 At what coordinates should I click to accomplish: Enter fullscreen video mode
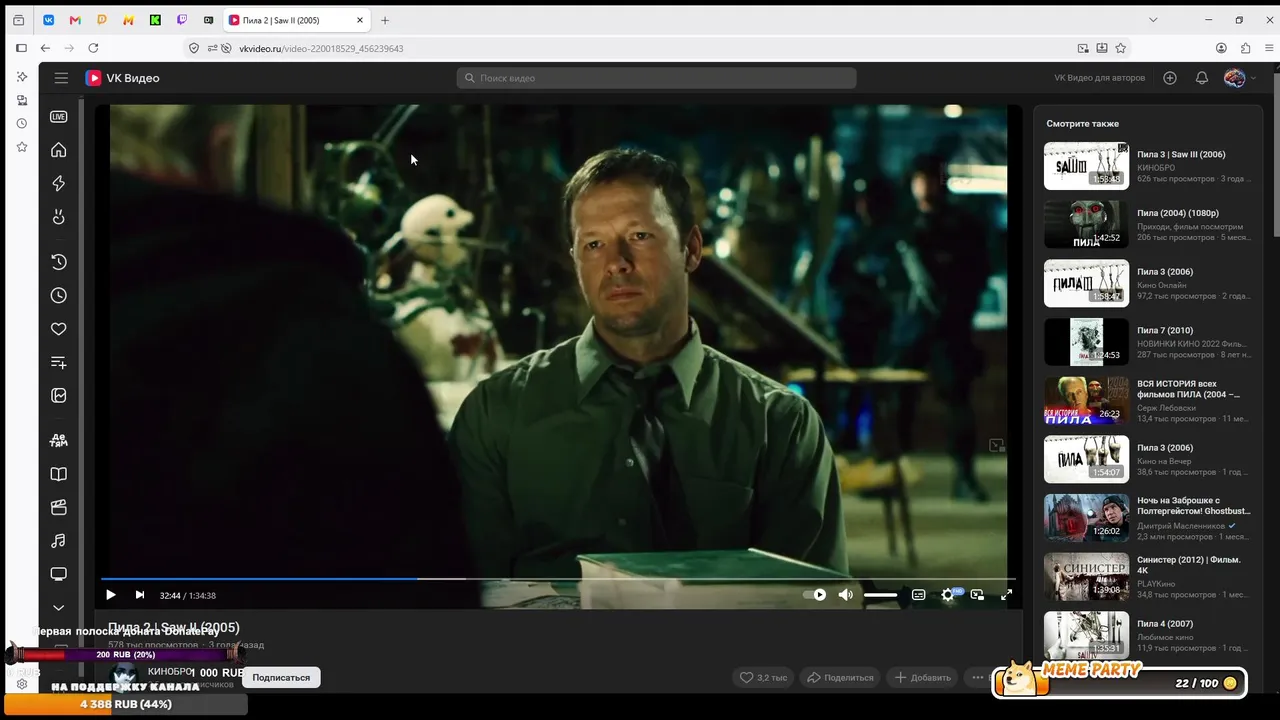click(x=1007, y=595)
